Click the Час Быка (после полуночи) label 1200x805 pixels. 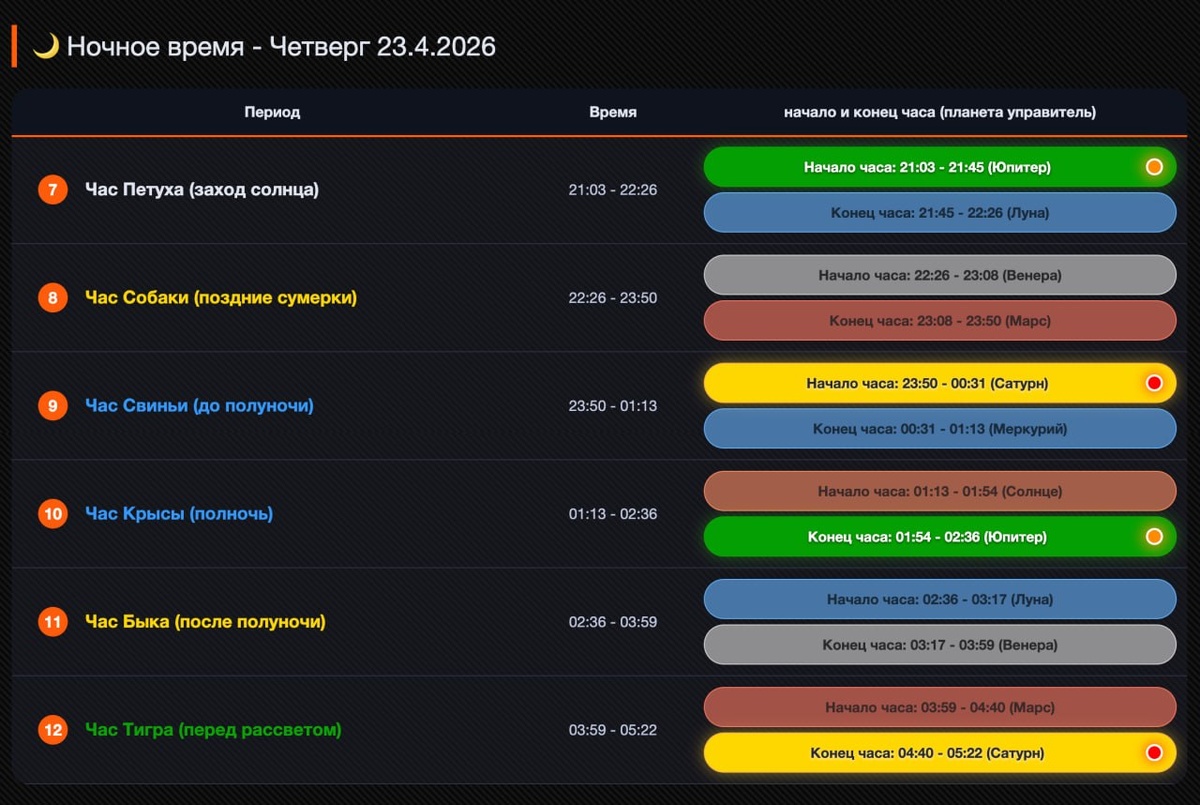[206, 622]
